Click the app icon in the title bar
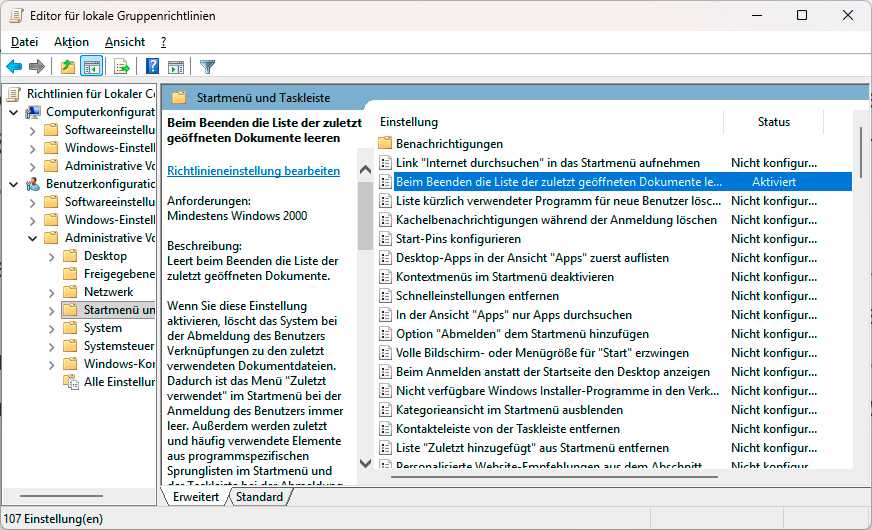 16,16
